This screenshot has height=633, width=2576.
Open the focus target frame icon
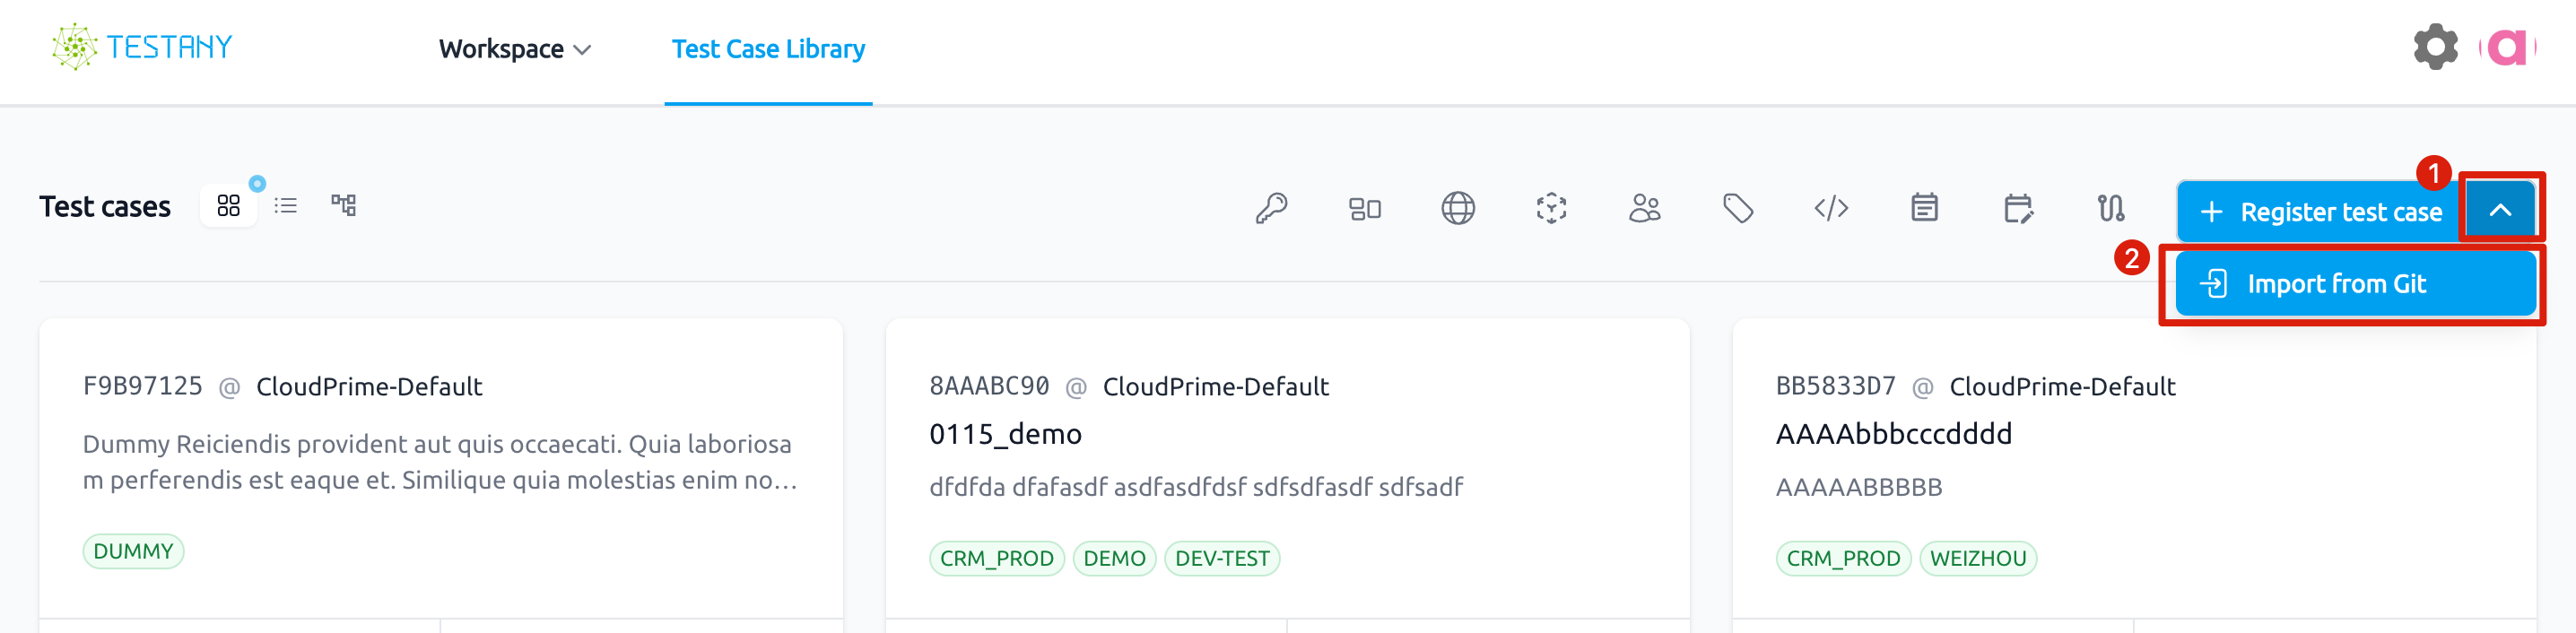[x=1551, y=208]
